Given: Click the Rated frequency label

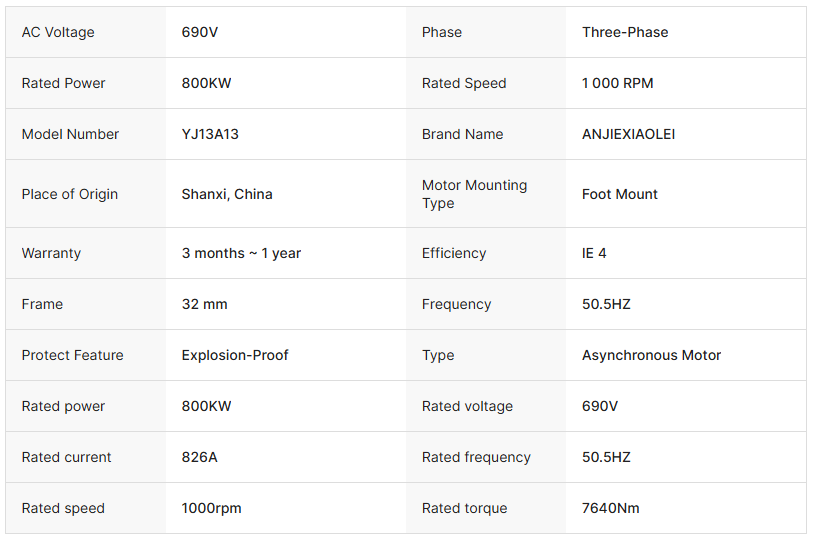Looking at the screenshot, I should pyautogui.click(x=476, y=457).
